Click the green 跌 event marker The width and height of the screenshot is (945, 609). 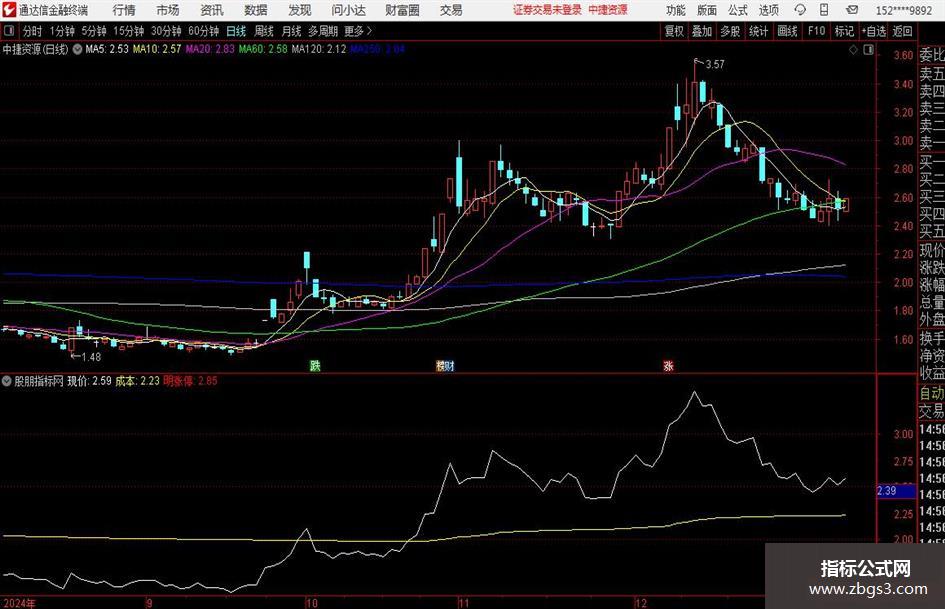(315, 365)
